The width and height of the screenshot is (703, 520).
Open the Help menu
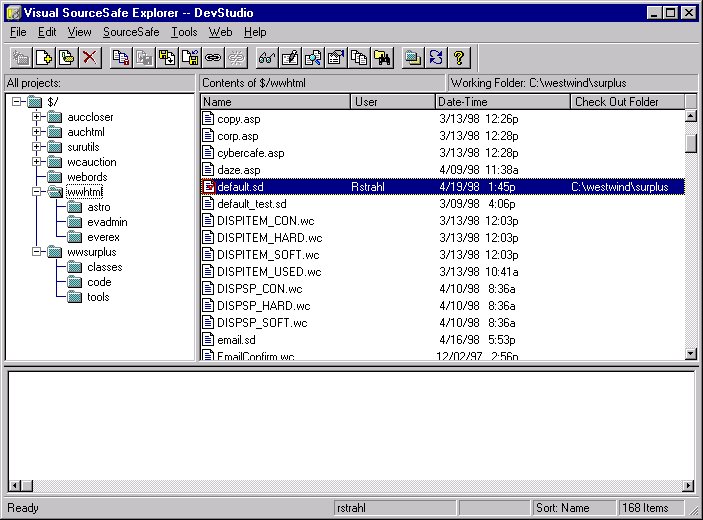(x=255, y=32)
